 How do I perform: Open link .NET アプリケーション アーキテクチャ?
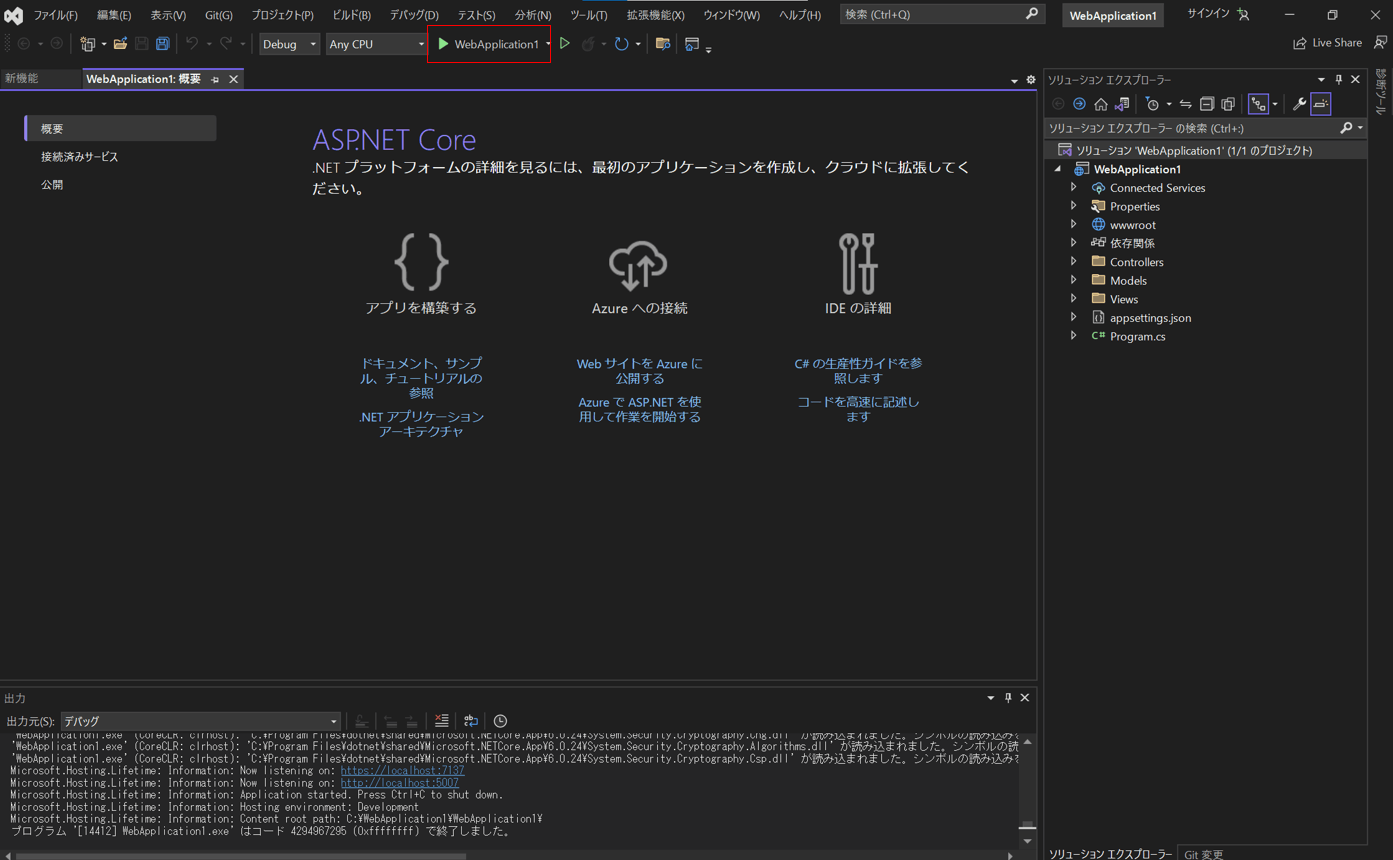(x=421, y=424)
